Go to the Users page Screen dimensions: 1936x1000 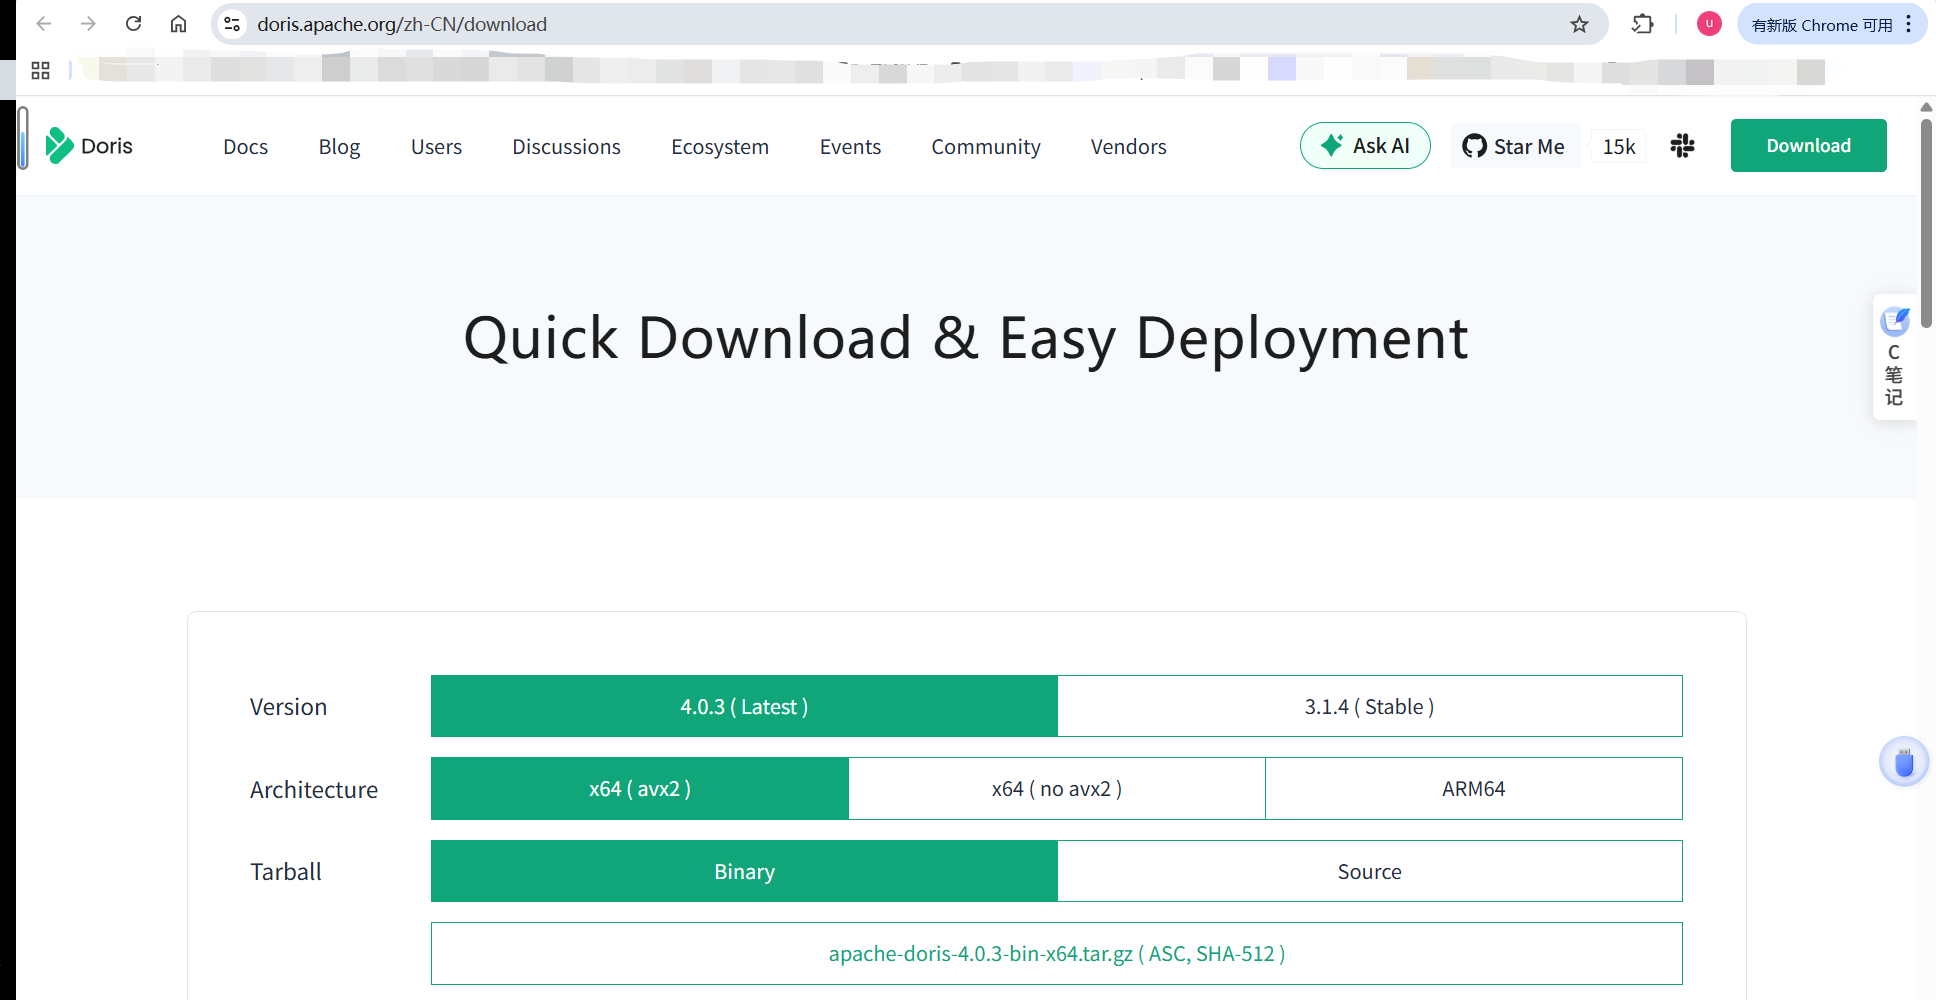(x=436, y=147)
